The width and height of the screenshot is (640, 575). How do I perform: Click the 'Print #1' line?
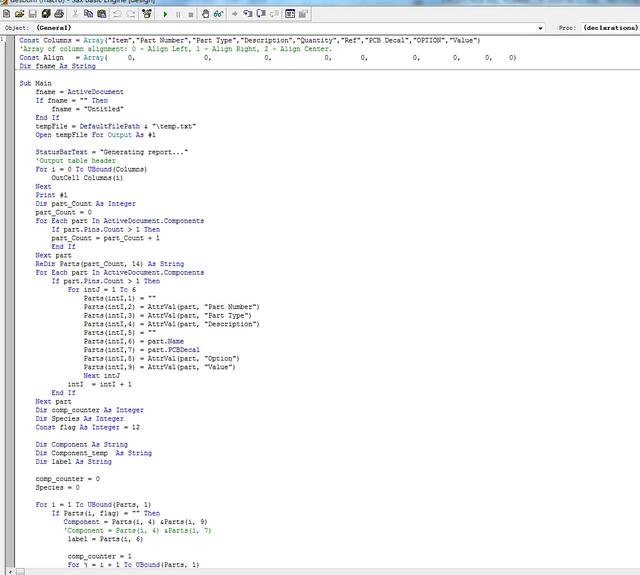pyautogui.click(x=51, y=195)
